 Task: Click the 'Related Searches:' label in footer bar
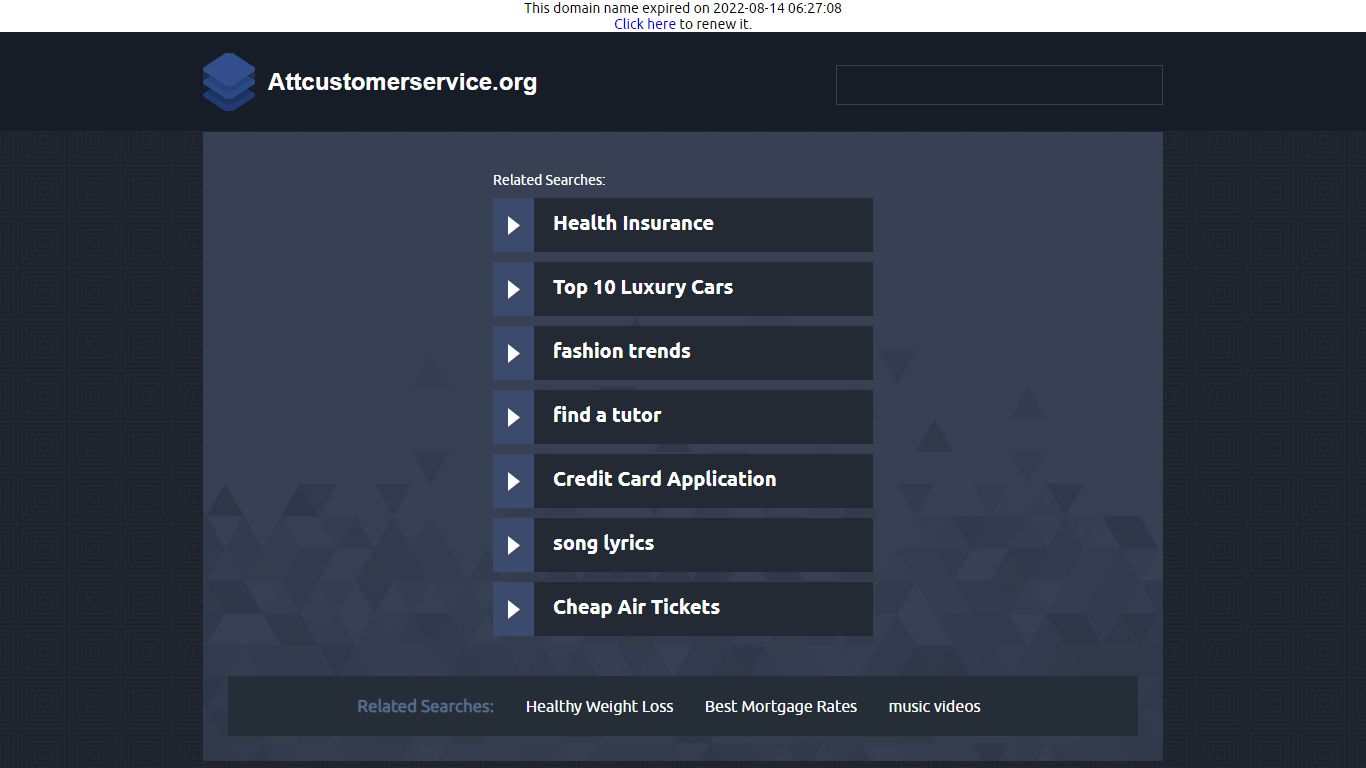pos(426,706)
